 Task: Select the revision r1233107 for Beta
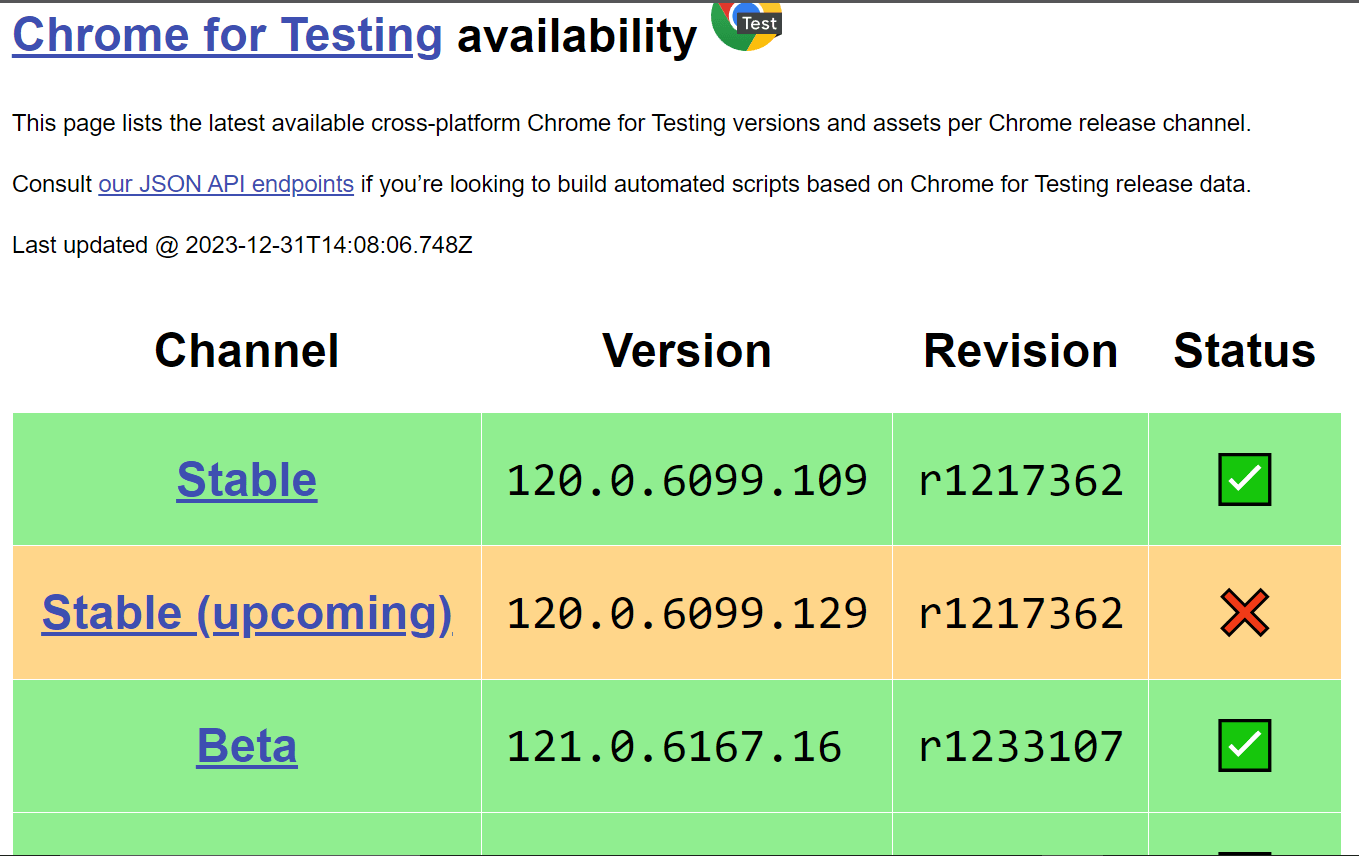point(1019,746)
